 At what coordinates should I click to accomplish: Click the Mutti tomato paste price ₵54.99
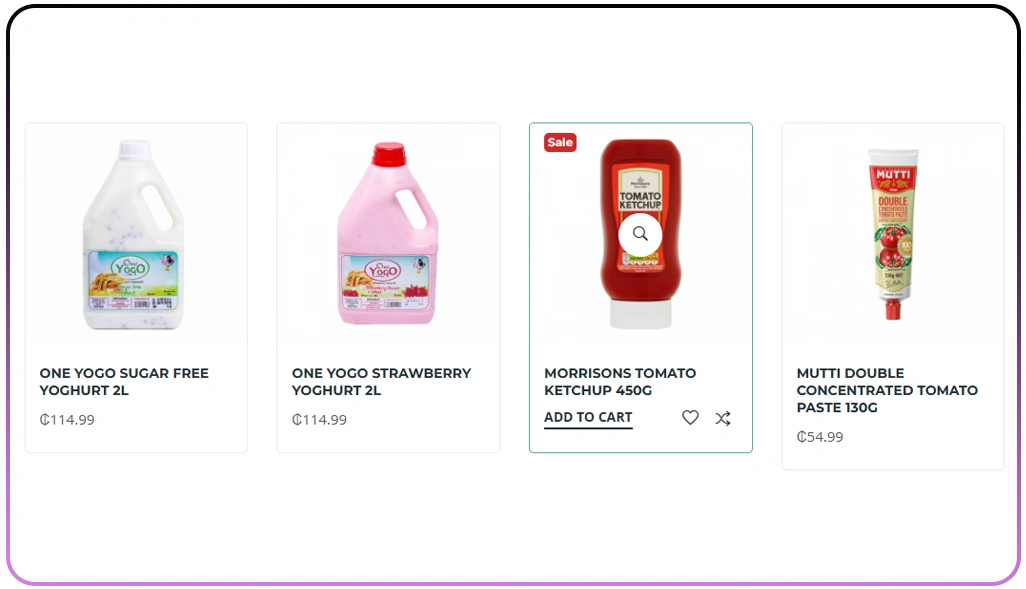820,437
